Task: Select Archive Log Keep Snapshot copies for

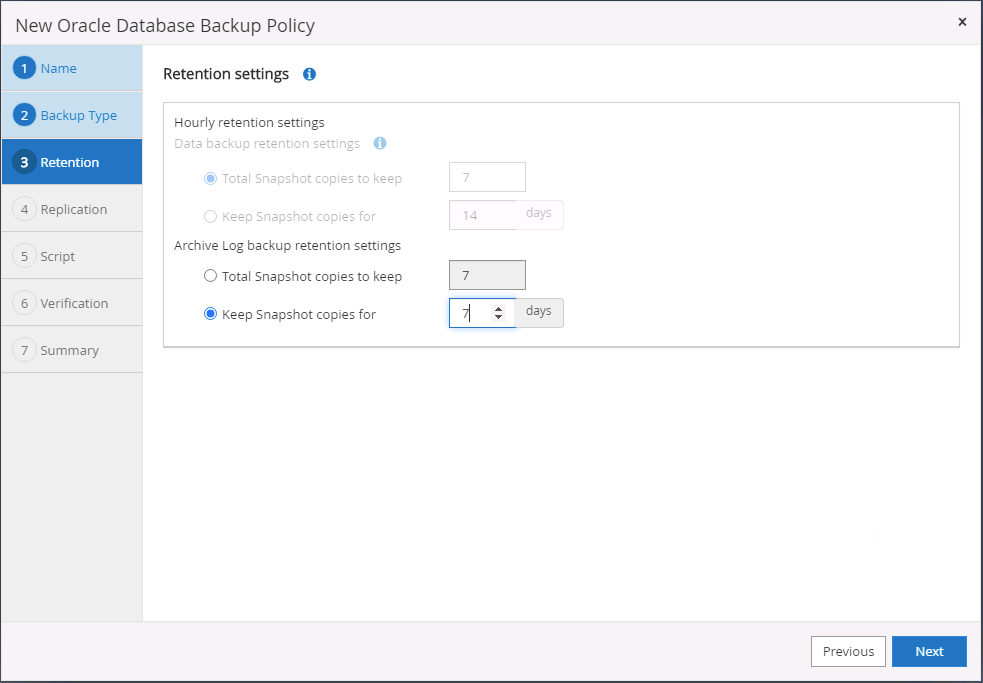Action: pos(210,314)
